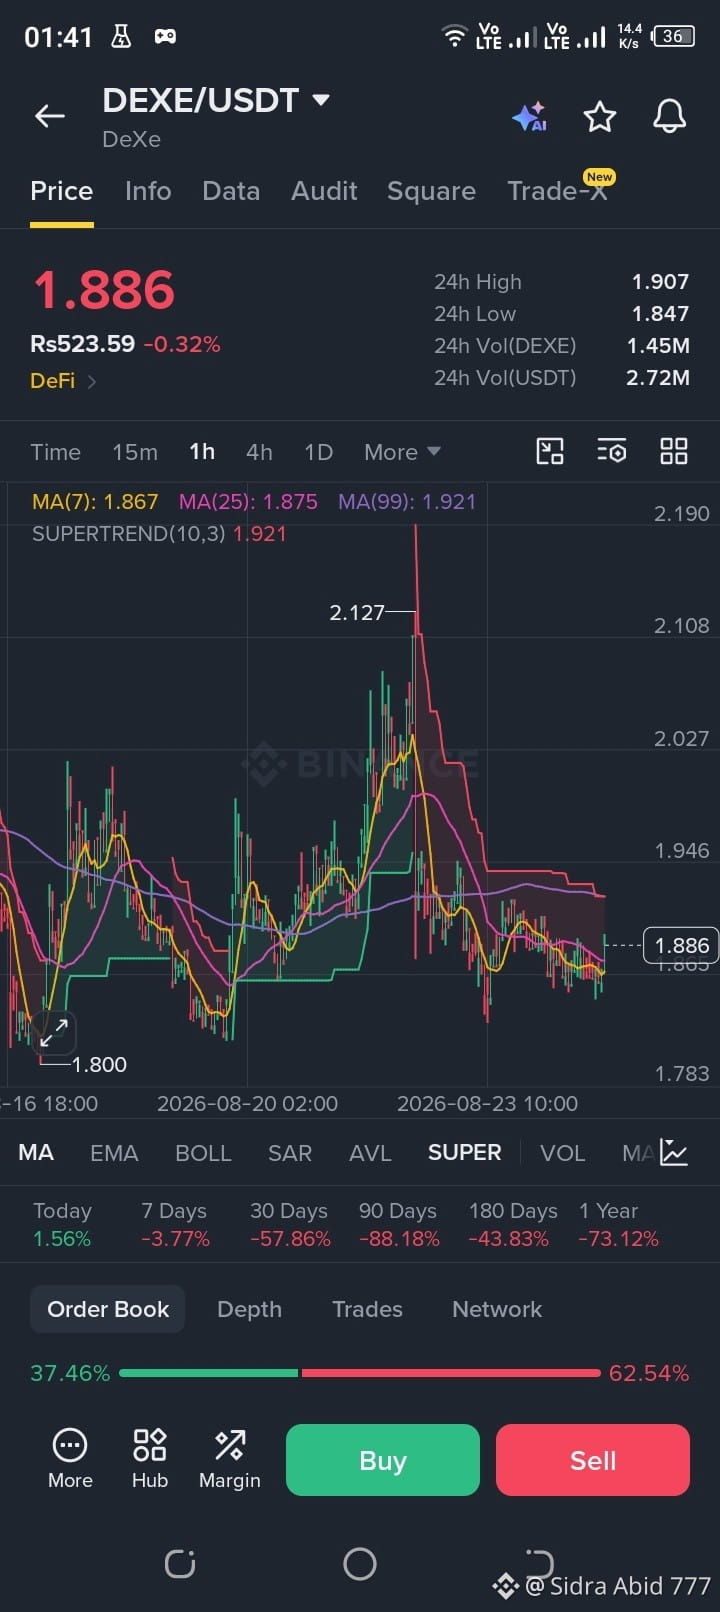Select the 1h chart interval
Image resolution: width=720 pixels, height=1612 pixels.
202,452
